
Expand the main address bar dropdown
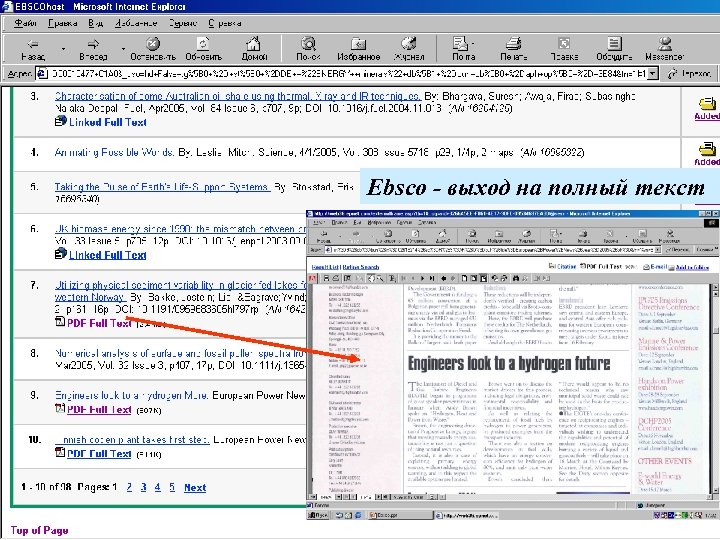[x=653, y=73]
